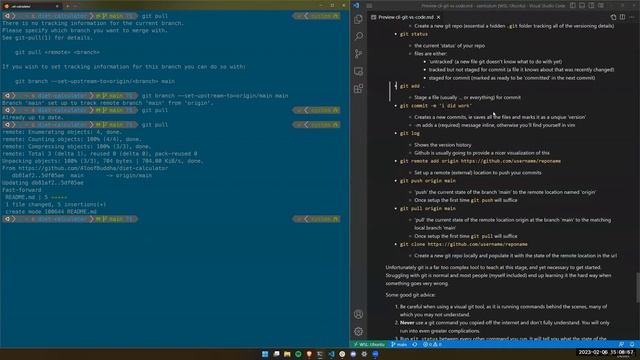Click the 'git pull origin main' line

pos(428,209)
